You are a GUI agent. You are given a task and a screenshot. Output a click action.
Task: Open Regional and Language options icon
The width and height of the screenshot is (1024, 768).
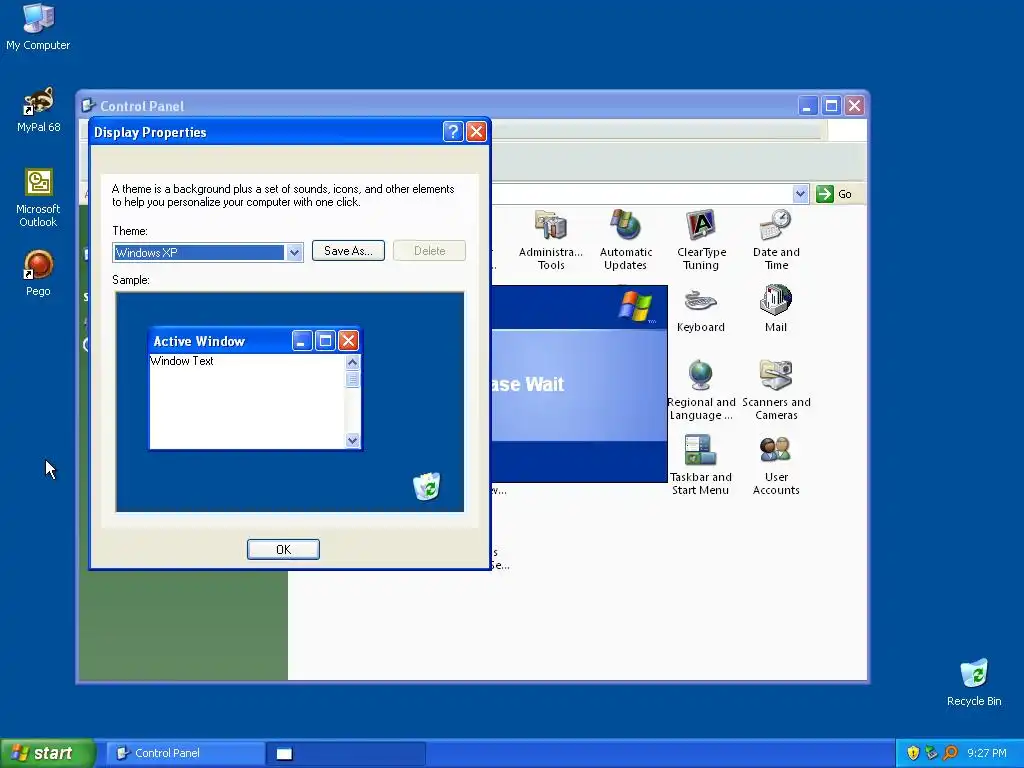point(701,390)
